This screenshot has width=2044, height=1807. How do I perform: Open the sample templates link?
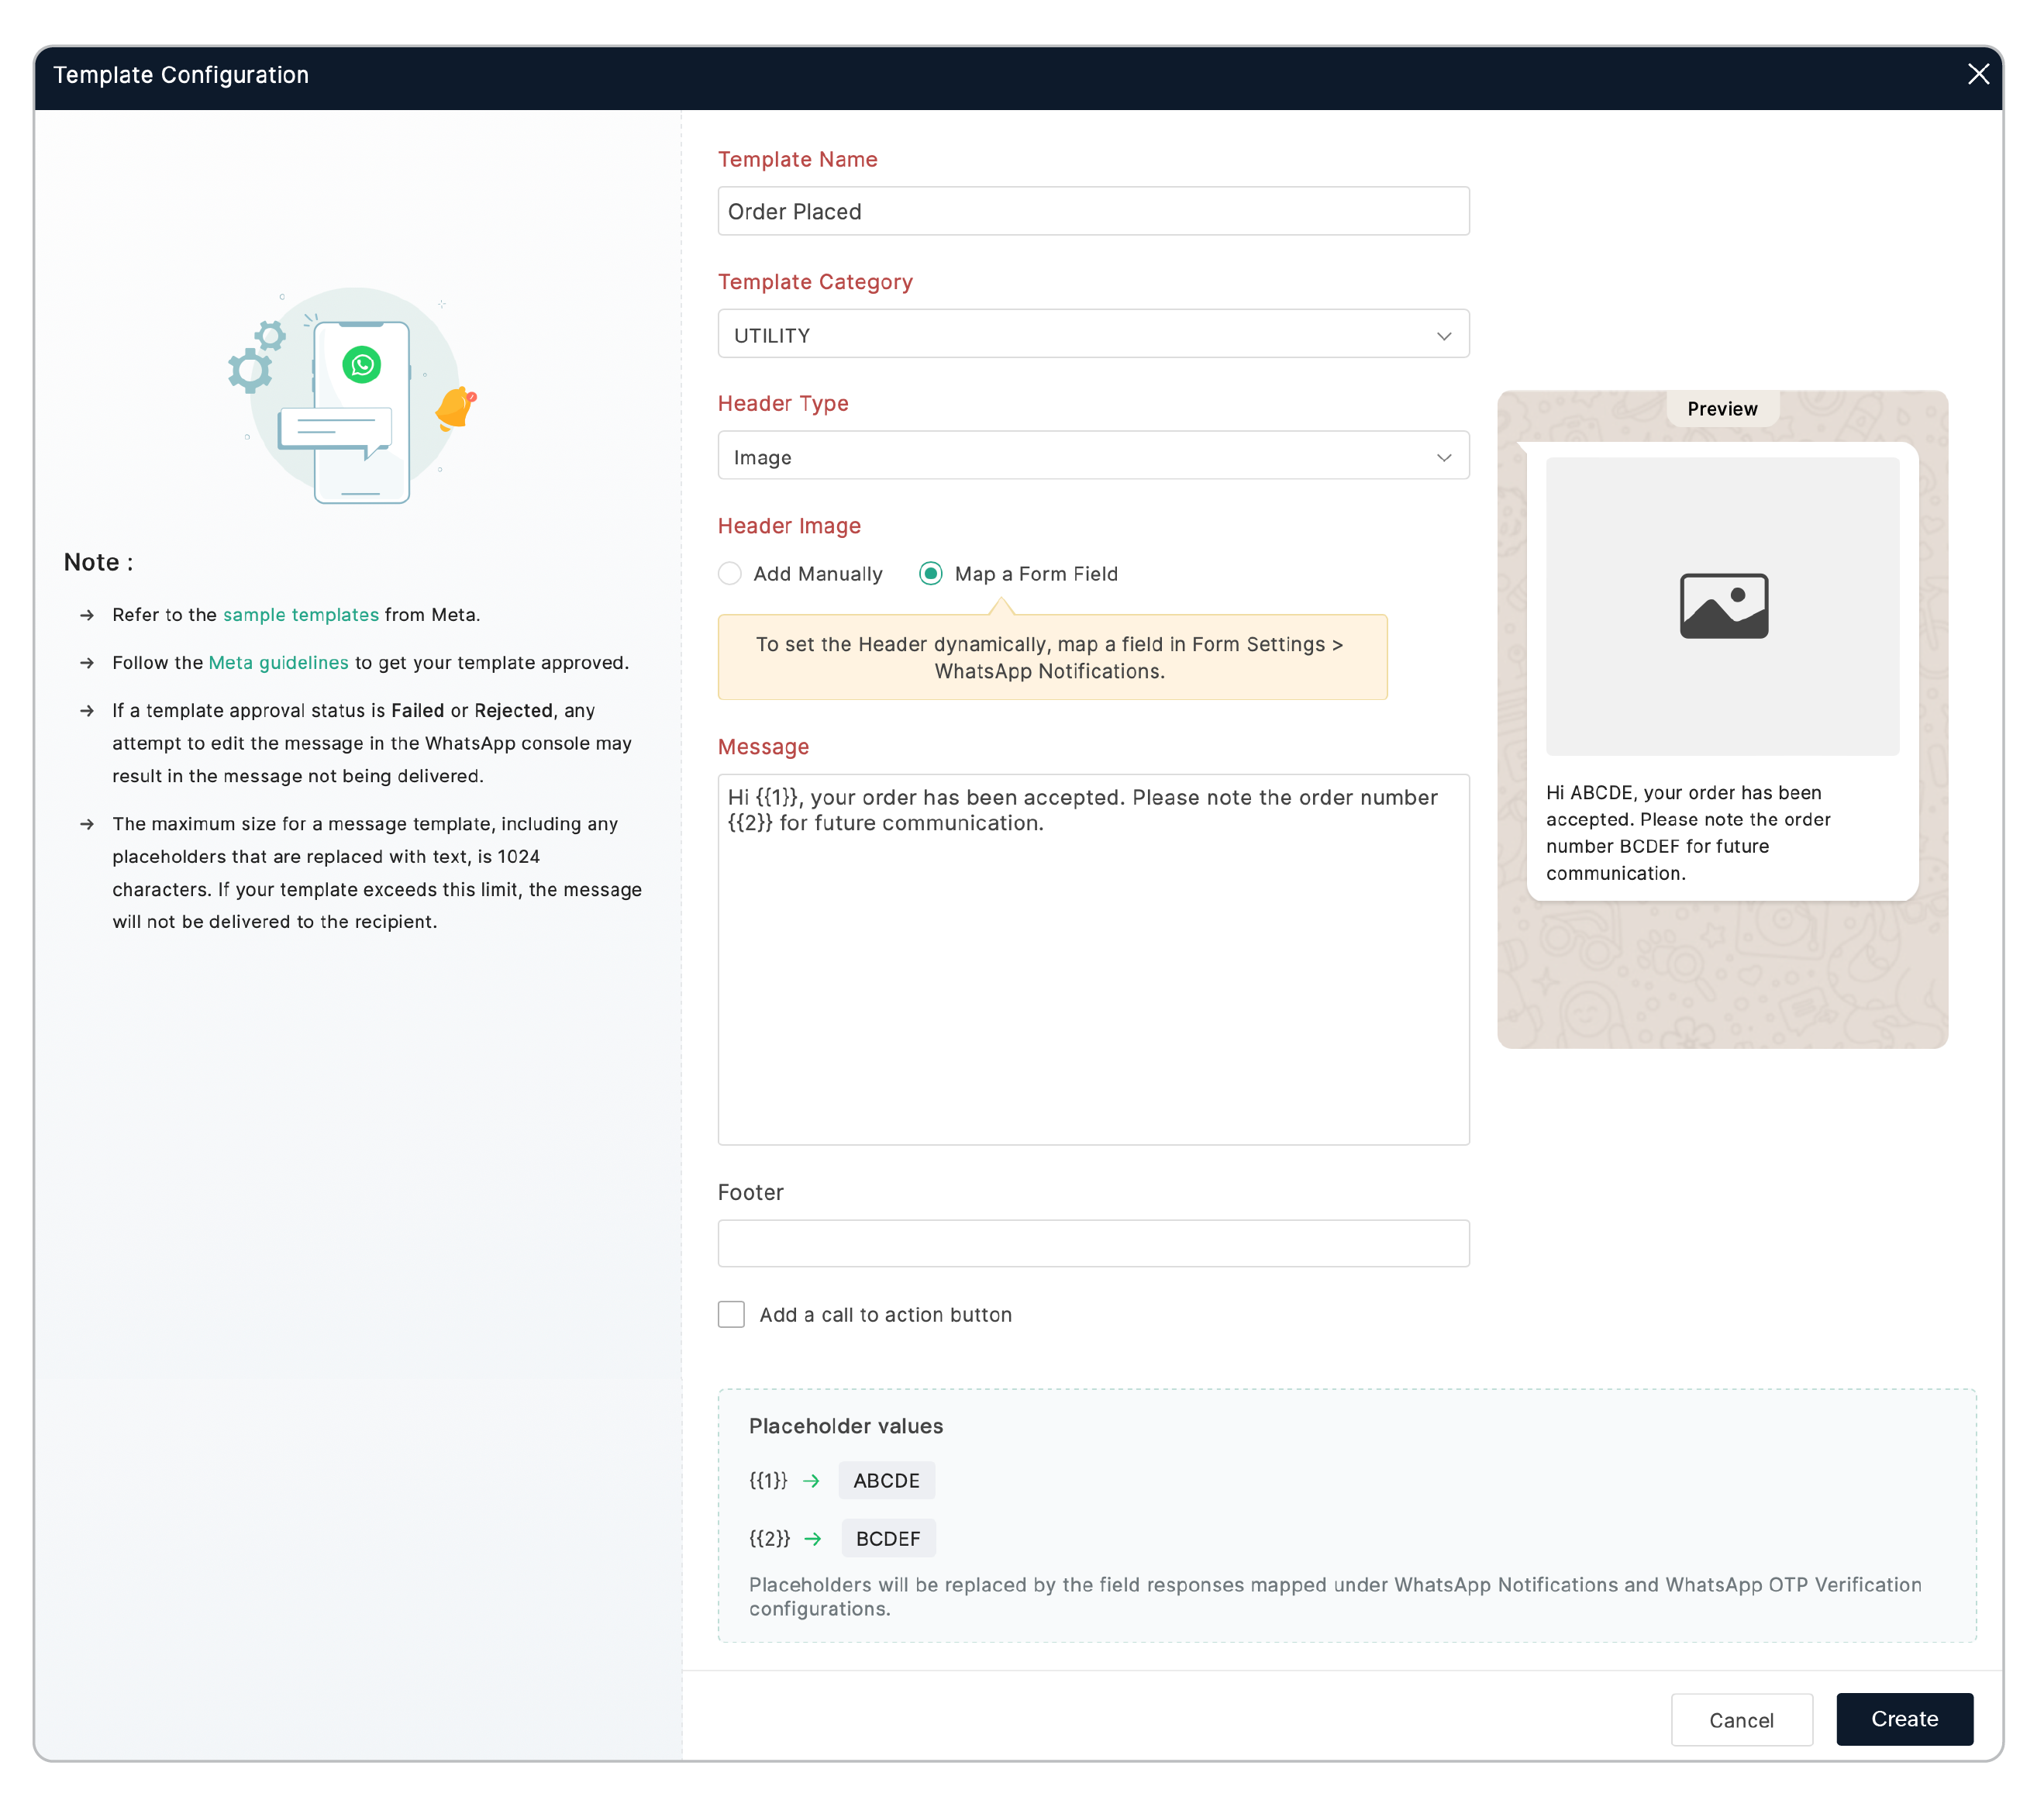click(300, 615)
